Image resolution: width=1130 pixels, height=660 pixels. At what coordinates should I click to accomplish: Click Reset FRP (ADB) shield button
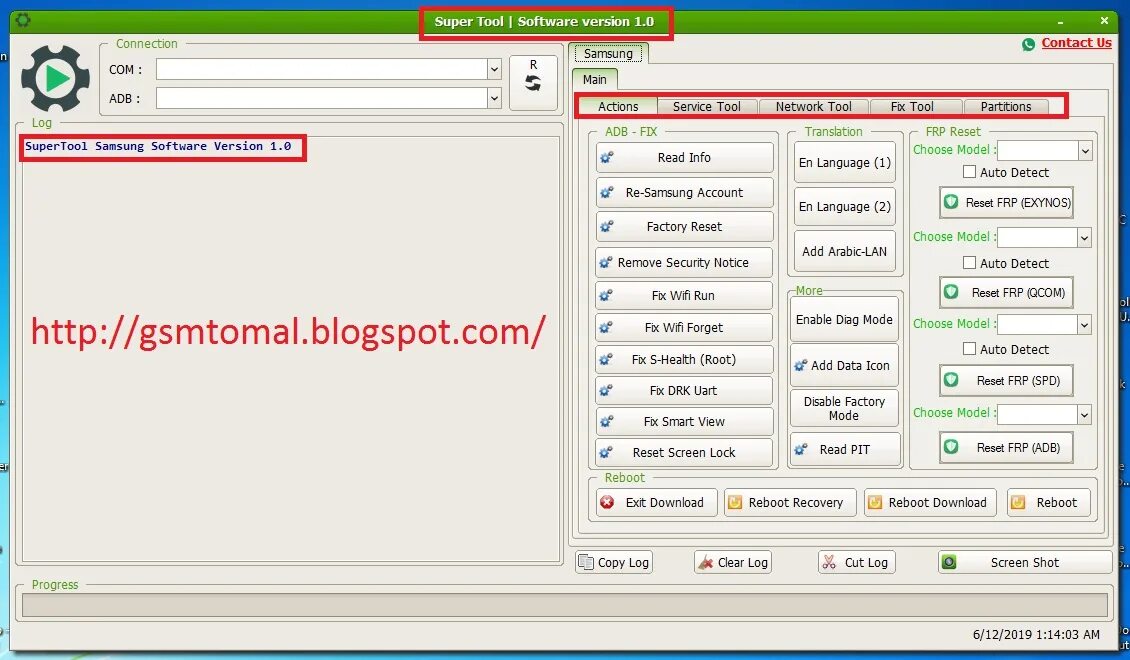(1006, 447)
